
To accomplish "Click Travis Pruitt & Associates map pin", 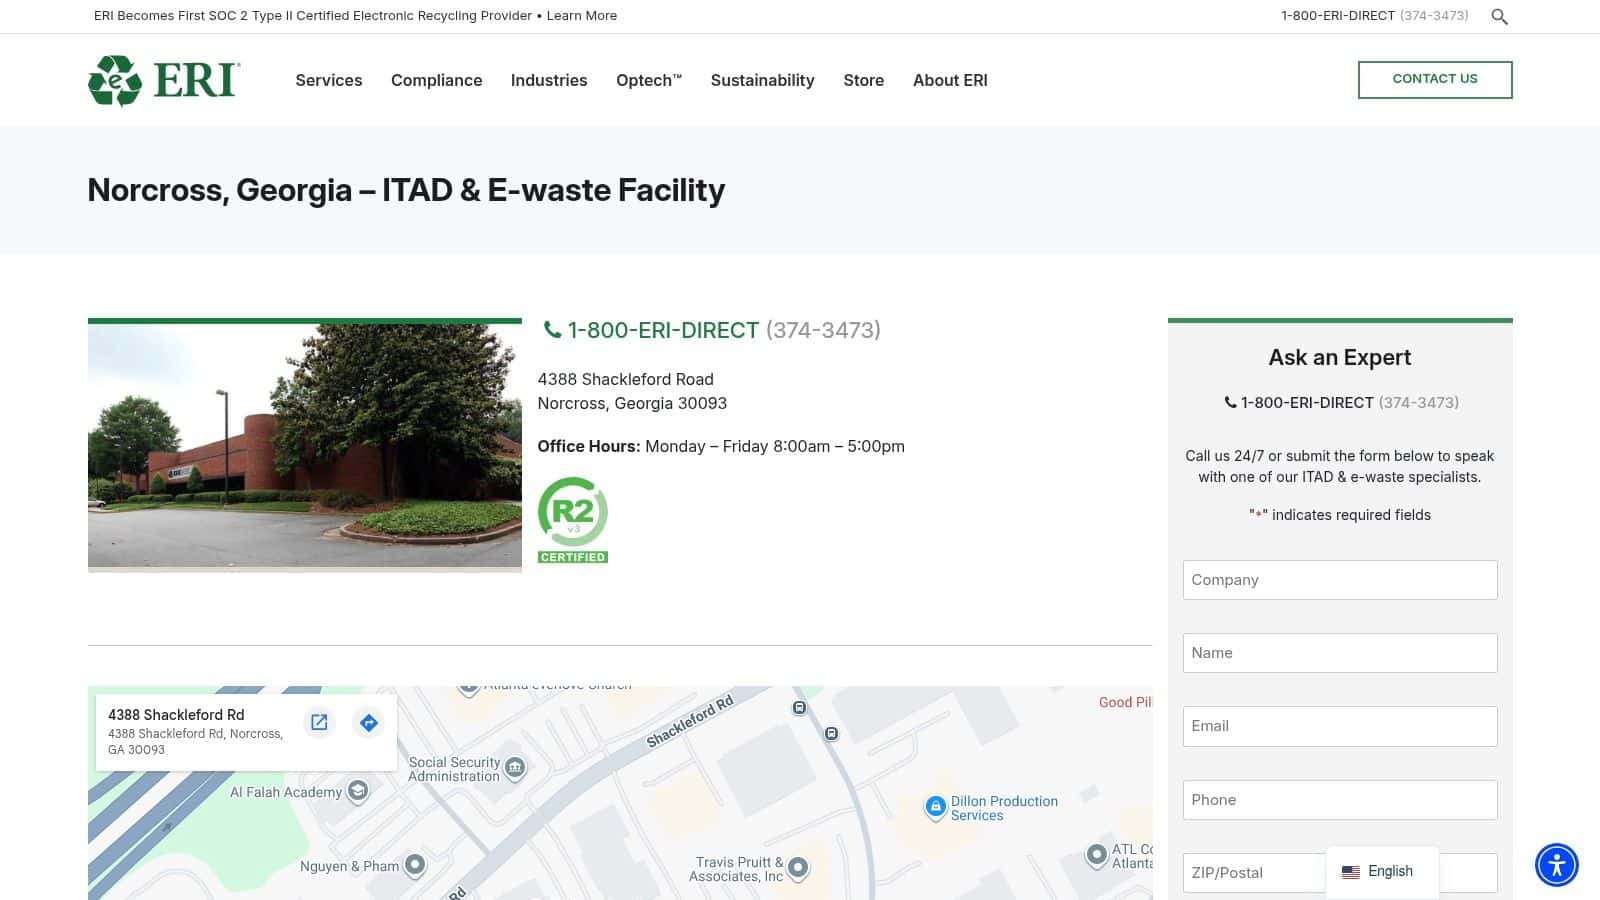I will [x=798, y=868].
